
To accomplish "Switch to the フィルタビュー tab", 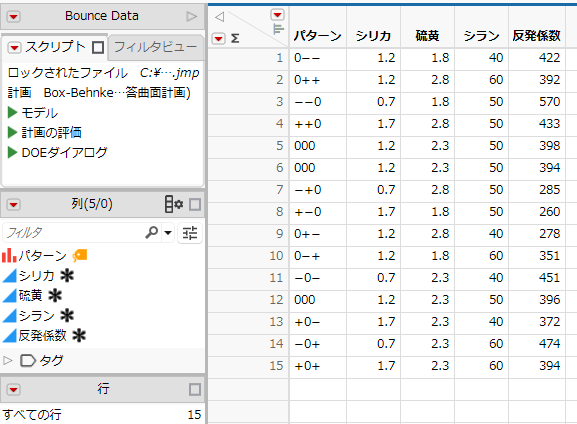I will point(155,47).
